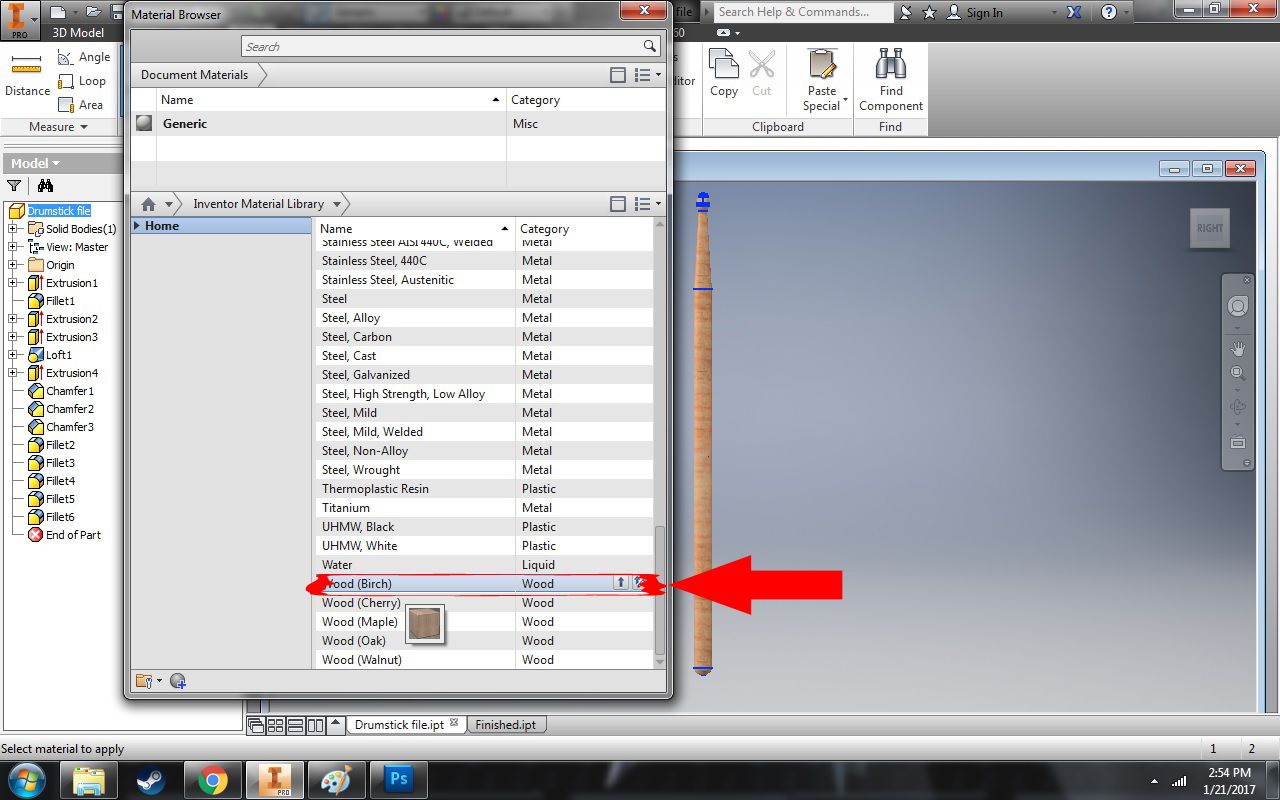Switch to the Finished.ipt tab

pyautogui.click(x=506, y=724)
